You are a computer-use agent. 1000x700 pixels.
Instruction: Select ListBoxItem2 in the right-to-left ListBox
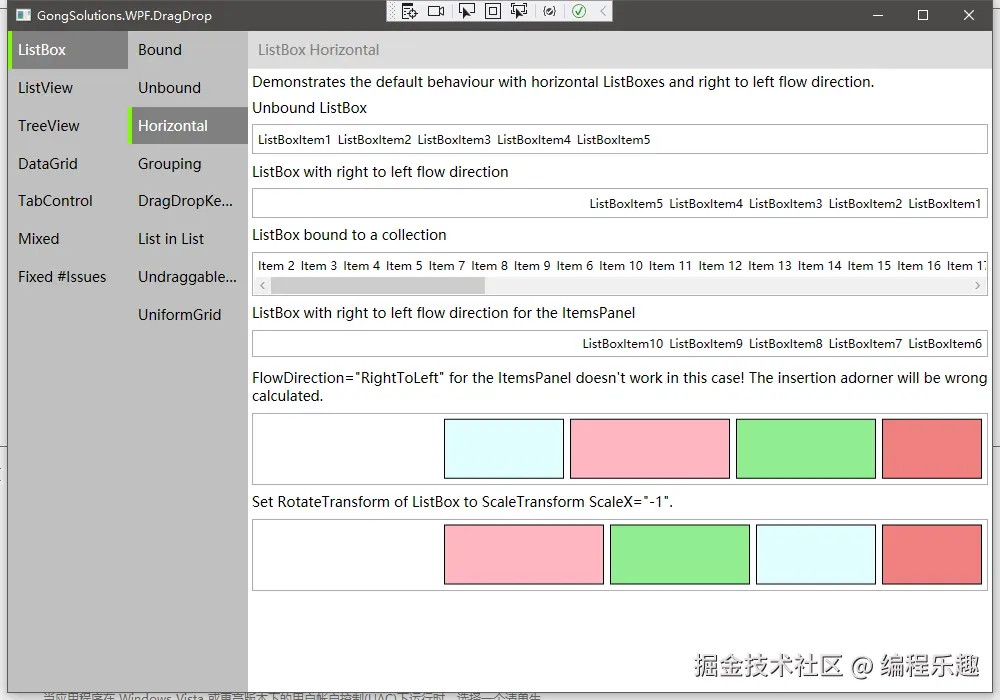click(x=865, y=203)
